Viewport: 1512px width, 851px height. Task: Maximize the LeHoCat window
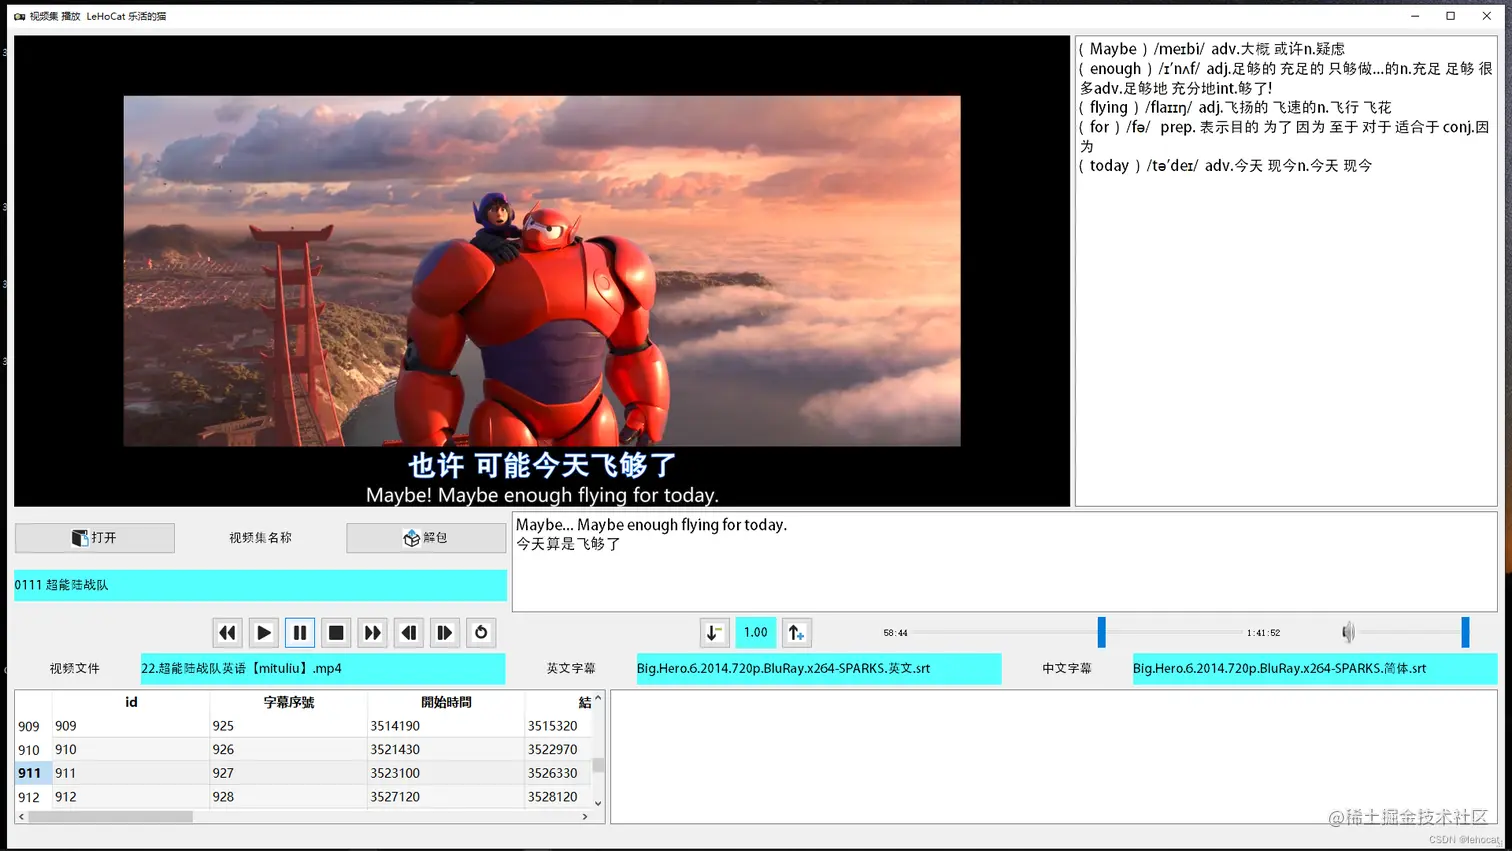pos(1450,16)
